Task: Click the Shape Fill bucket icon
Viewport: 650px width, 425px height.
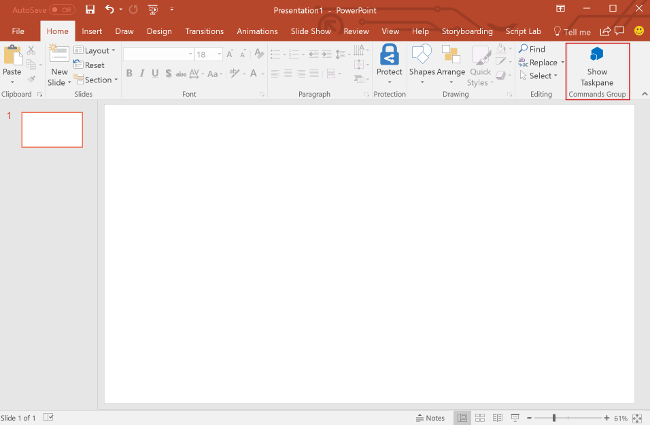Action: [501, 49]
